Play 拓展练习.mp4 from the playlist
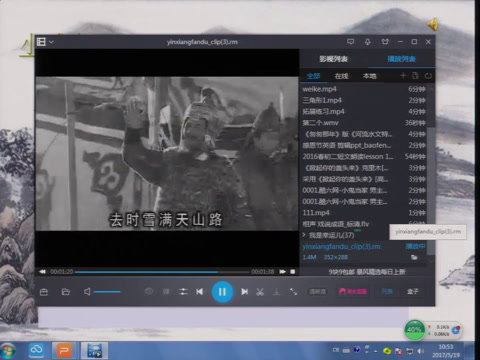Screen dimensions: 480x360 (363, 112)
